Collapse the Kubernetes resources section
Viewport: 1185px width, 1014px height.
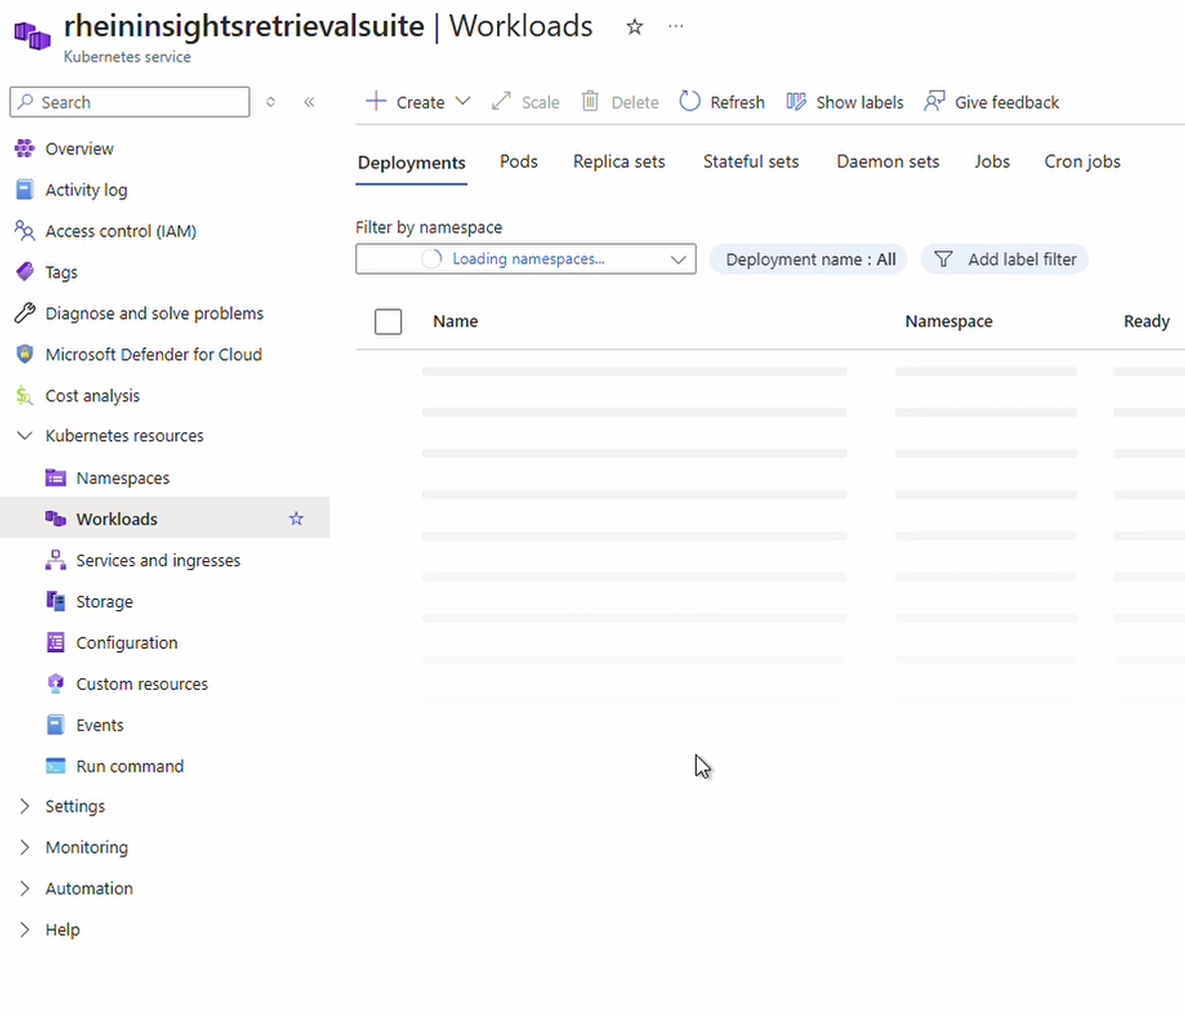coord(25,435)
